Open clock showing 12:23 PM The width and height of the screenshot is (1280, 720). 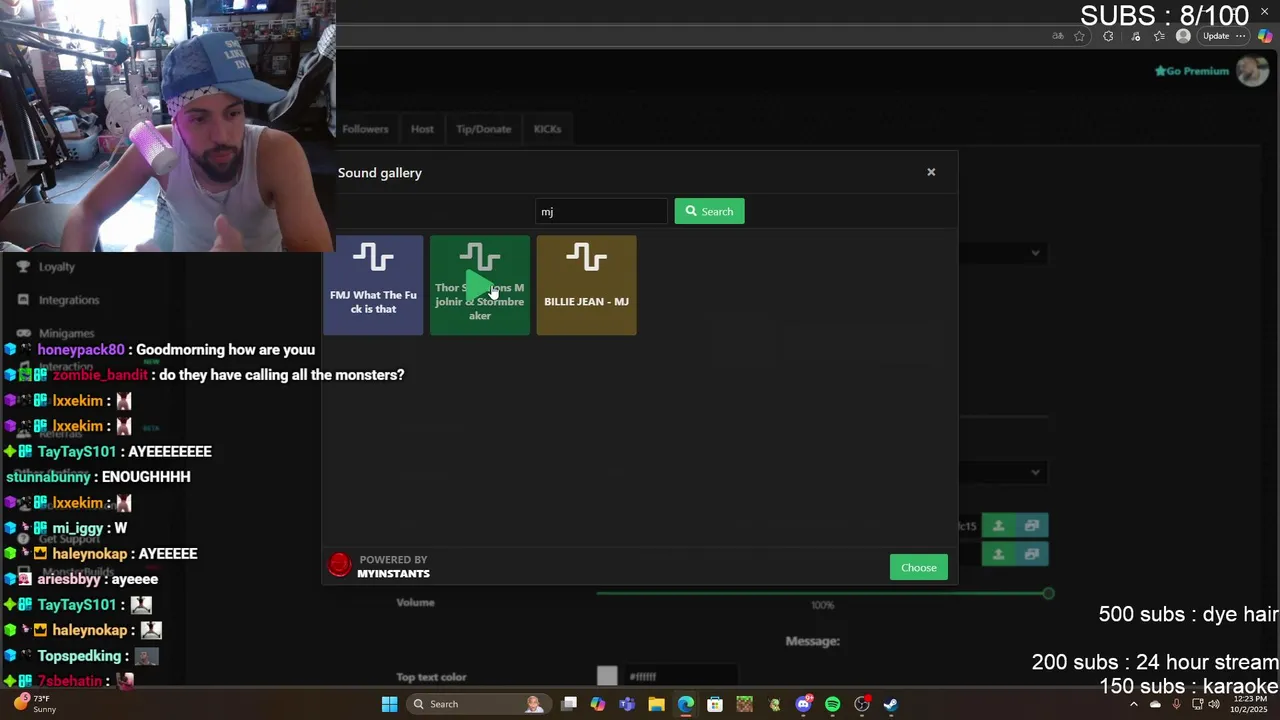(x=1250, y=704)
